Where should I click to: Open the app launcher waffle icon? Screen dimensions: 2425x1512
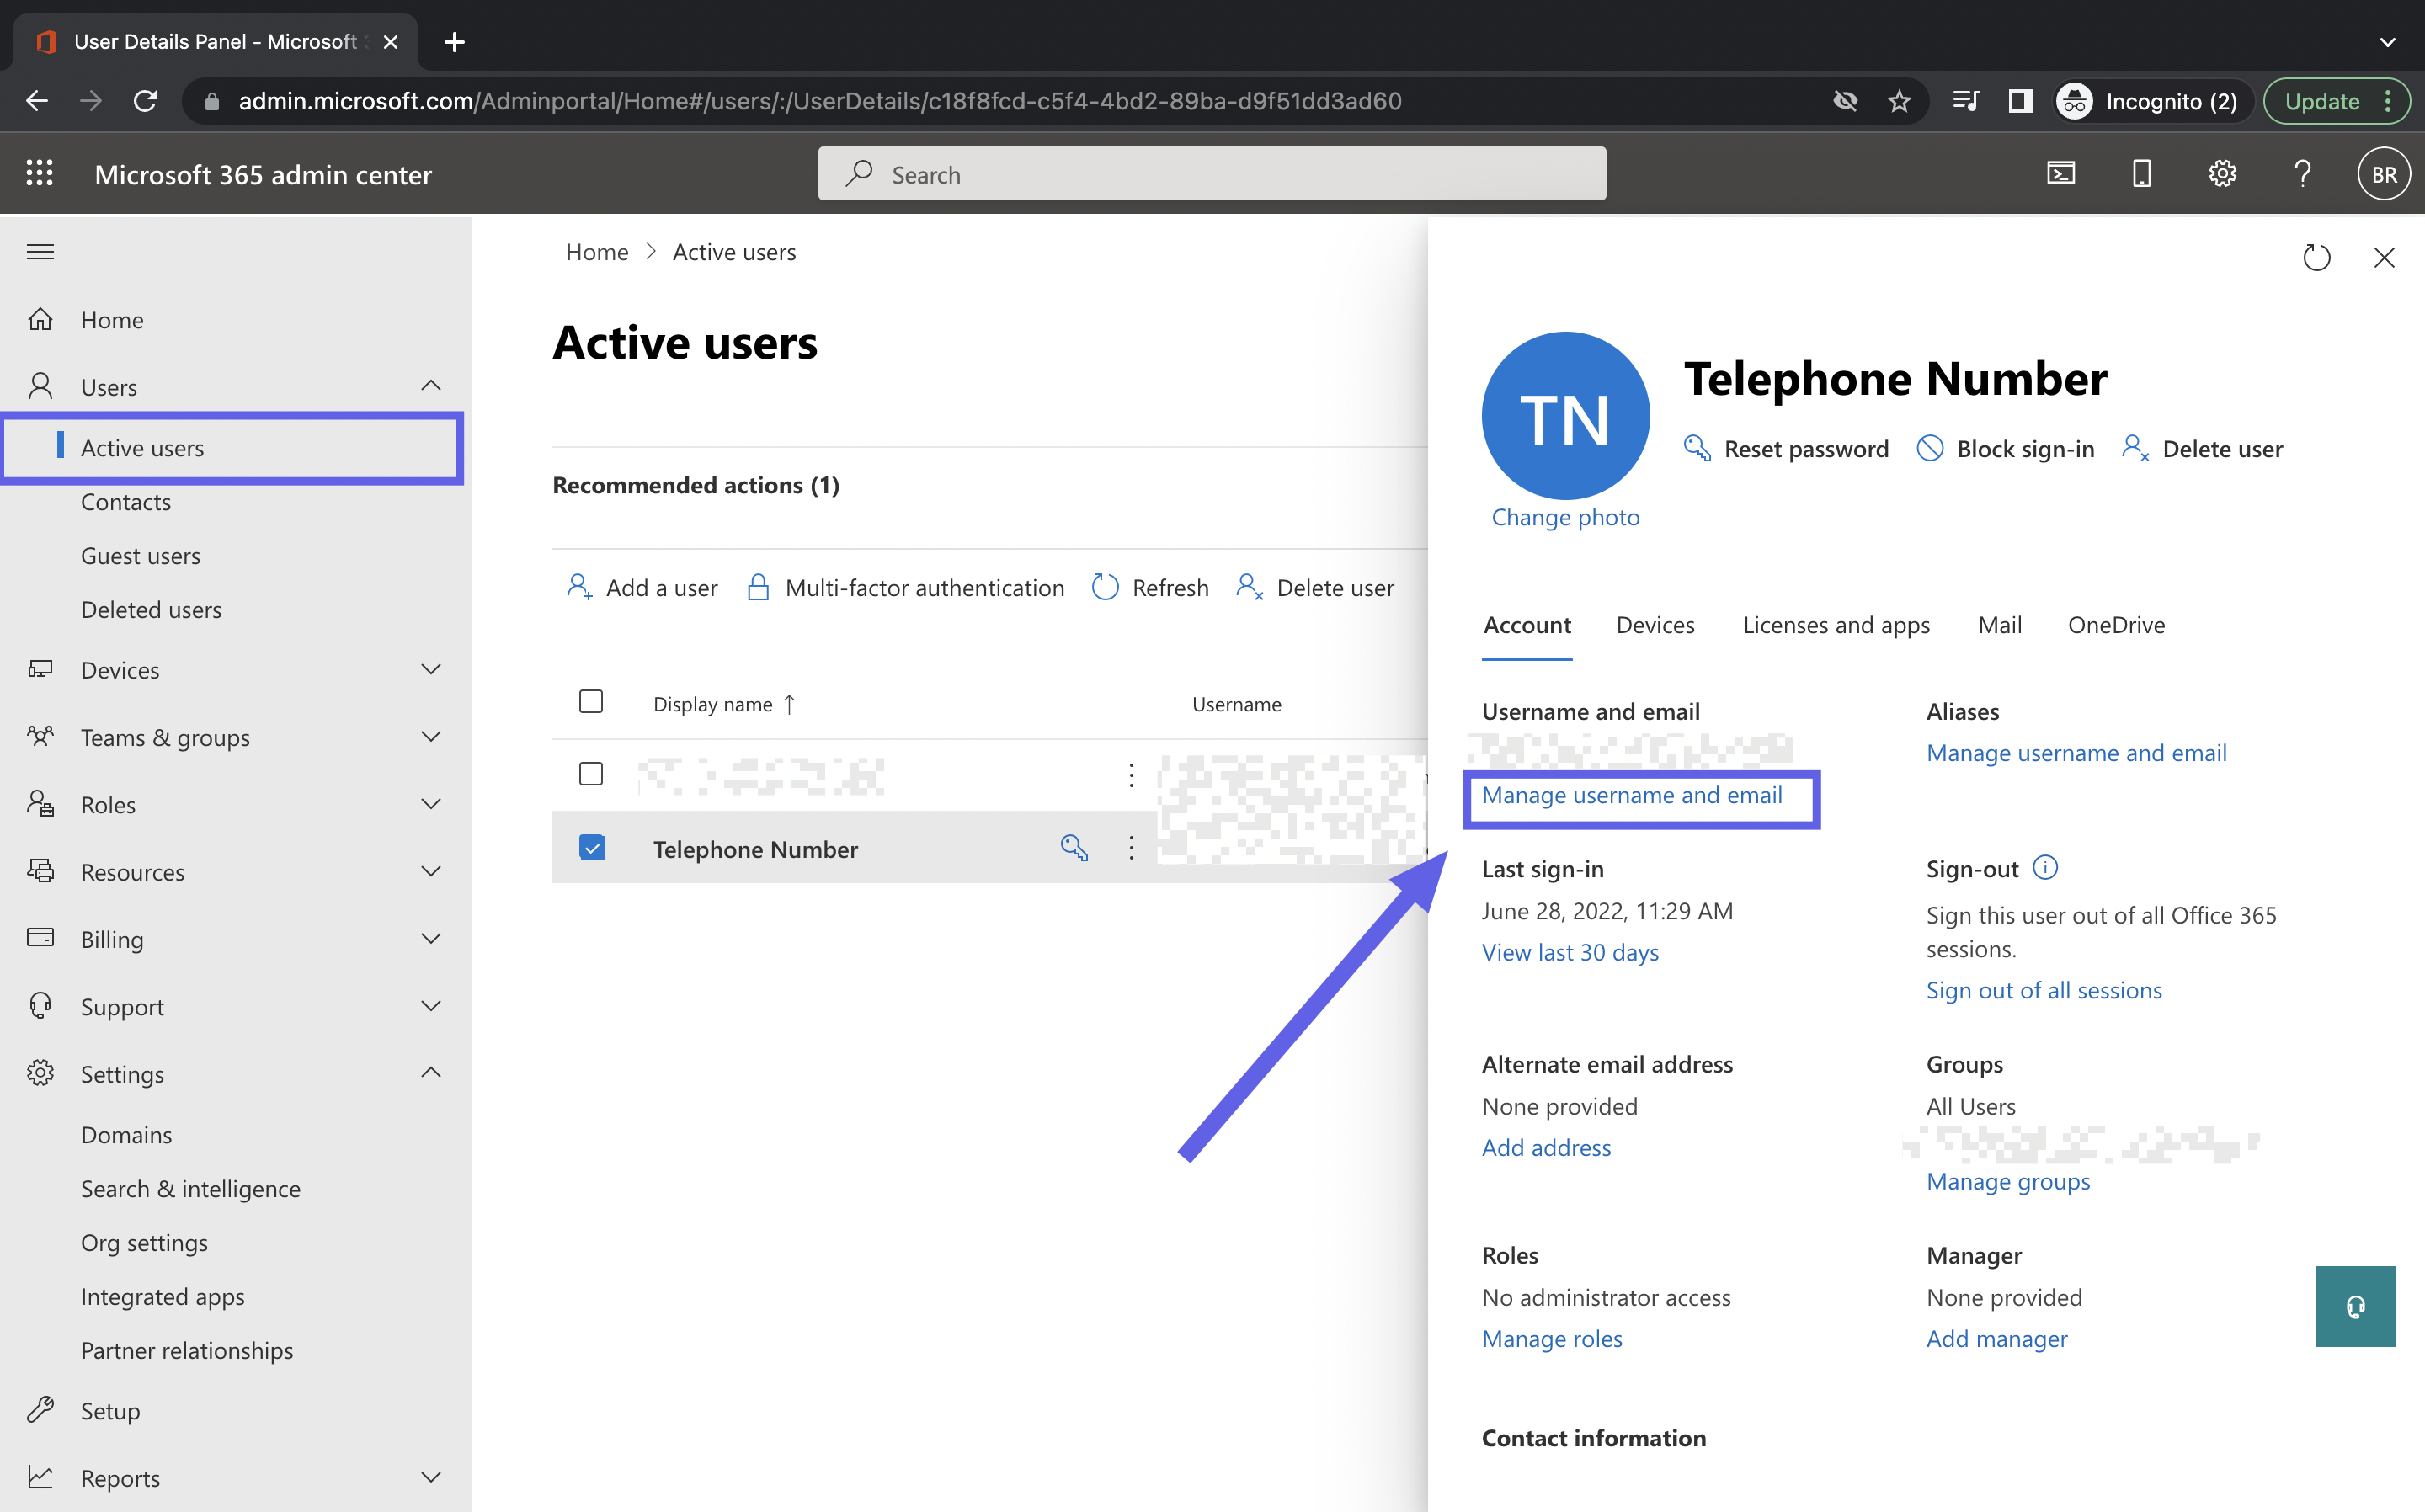click(x=39, y=174)
